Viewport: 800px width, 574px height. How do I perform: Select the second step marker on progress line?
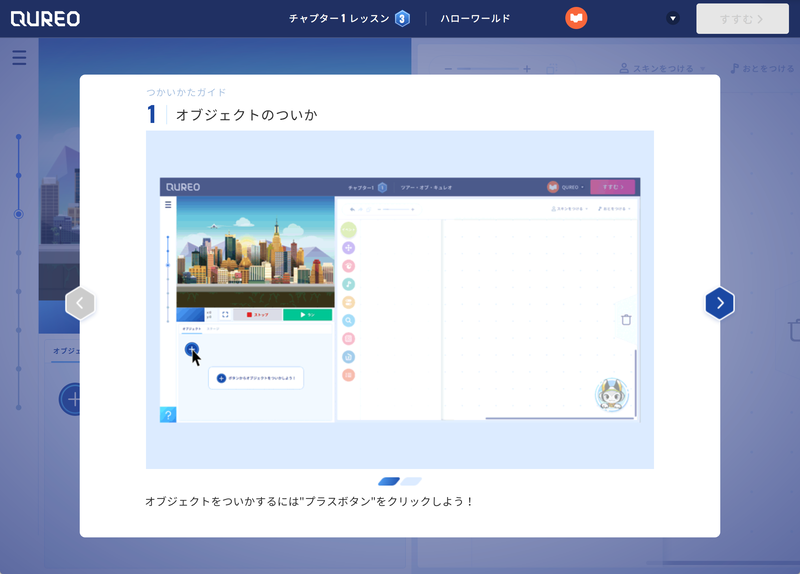point(19,176)
